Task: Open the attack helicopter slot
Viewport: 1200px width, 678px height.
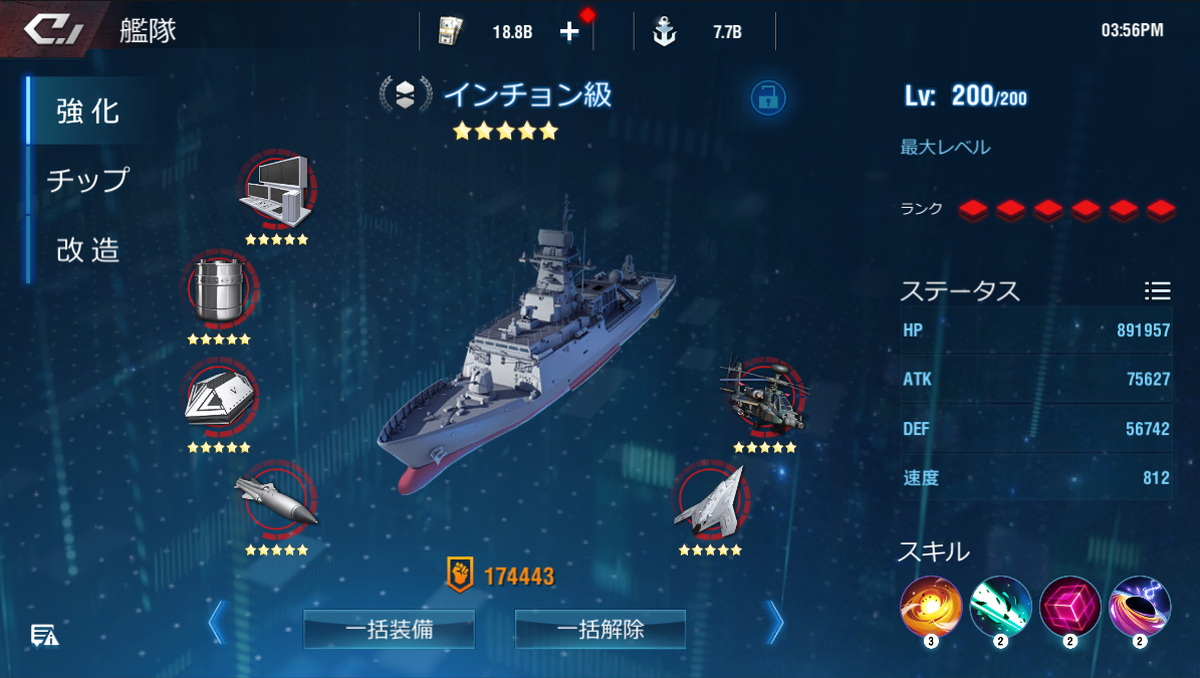Action: 765,398
